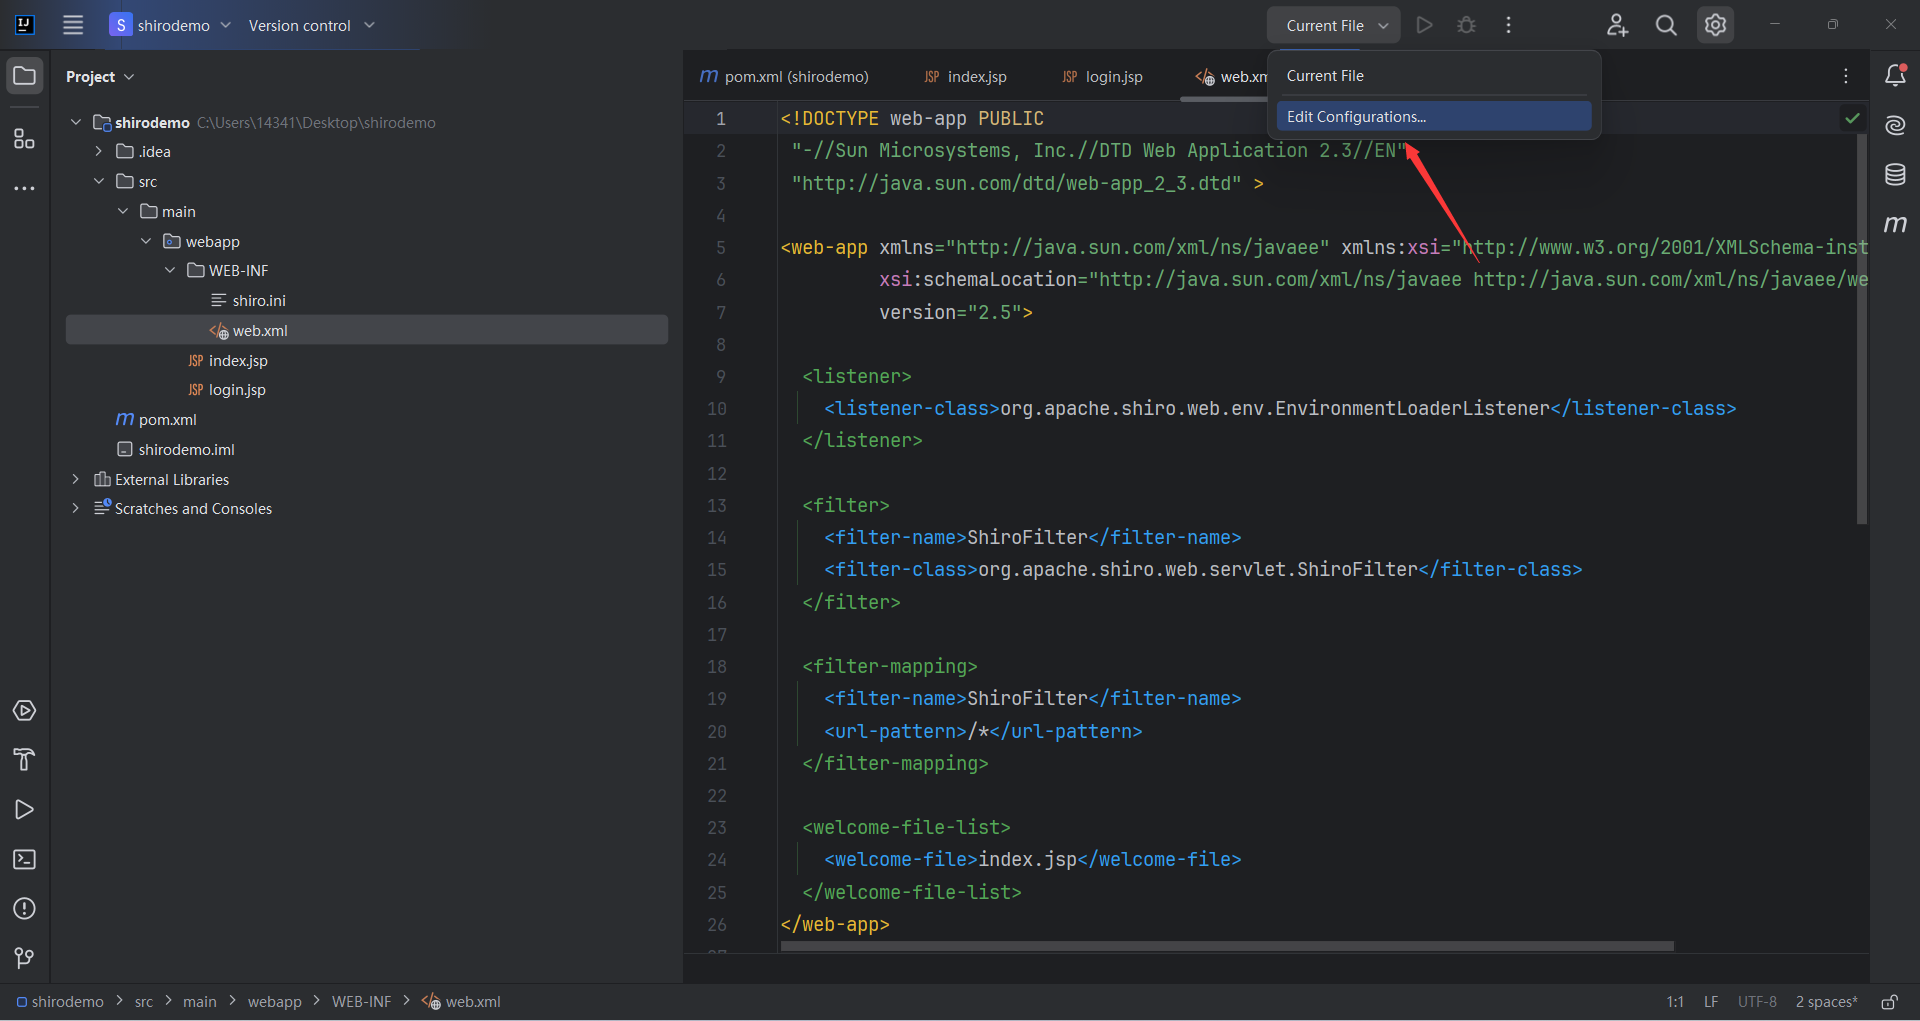
Task: Switch to pom.xml (shirodemo) tab
Action: pyautogui.click(x=784, y=76)
